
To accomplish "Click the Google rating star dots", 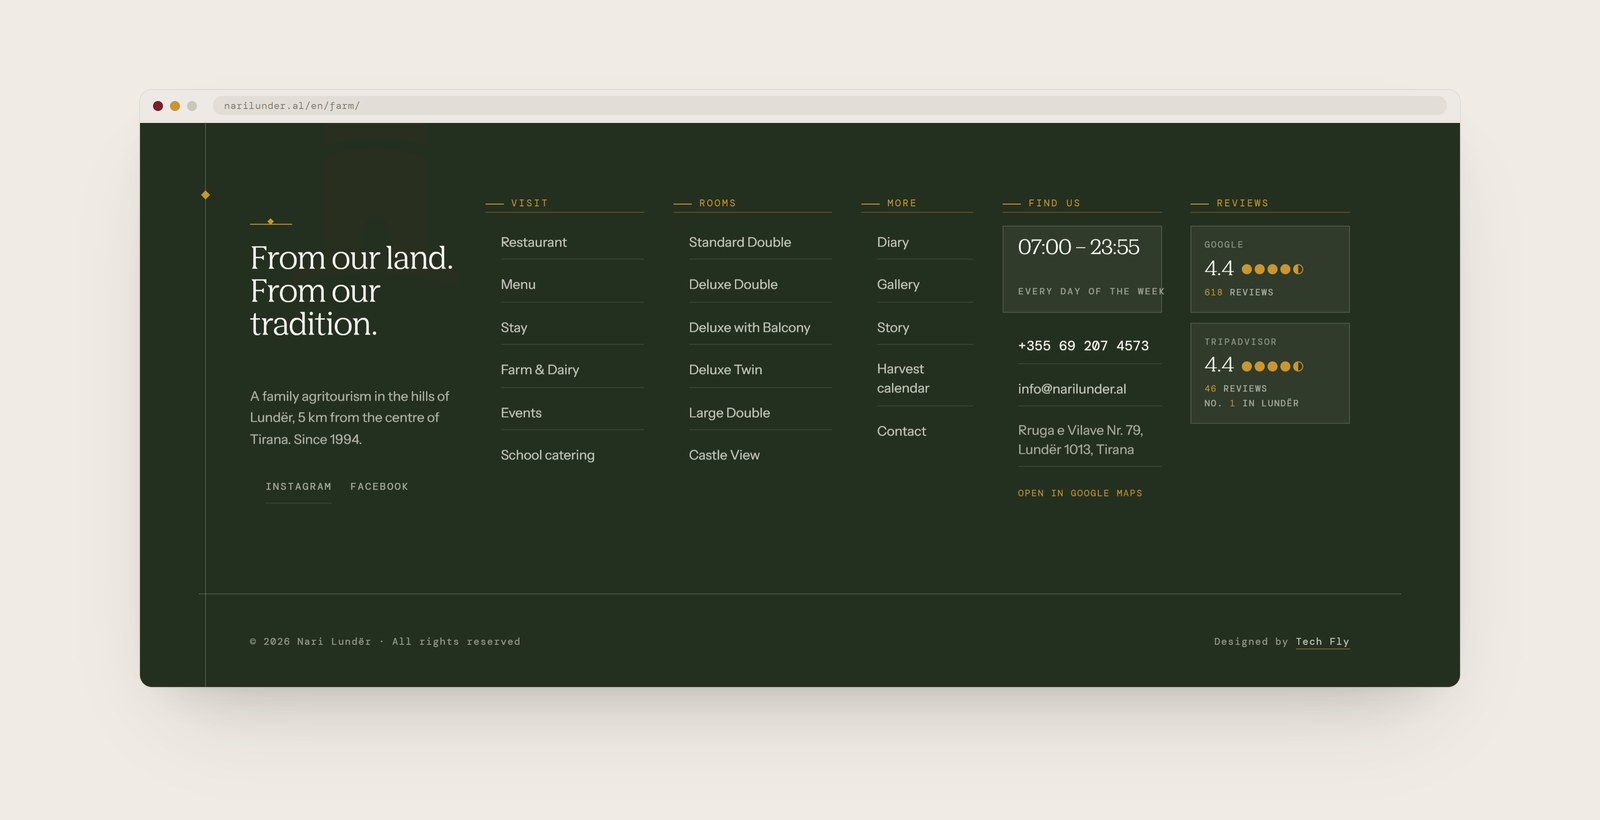I will pyautogui.click(x=1273, y=269).
